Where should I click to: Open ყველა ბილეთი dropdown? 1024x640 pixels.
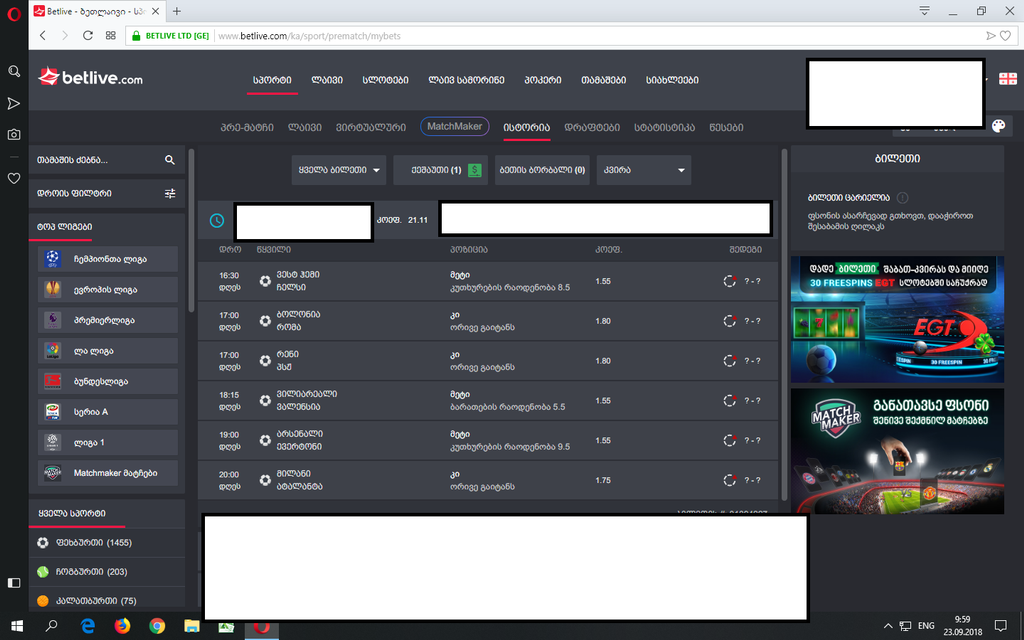click(339, 170)
